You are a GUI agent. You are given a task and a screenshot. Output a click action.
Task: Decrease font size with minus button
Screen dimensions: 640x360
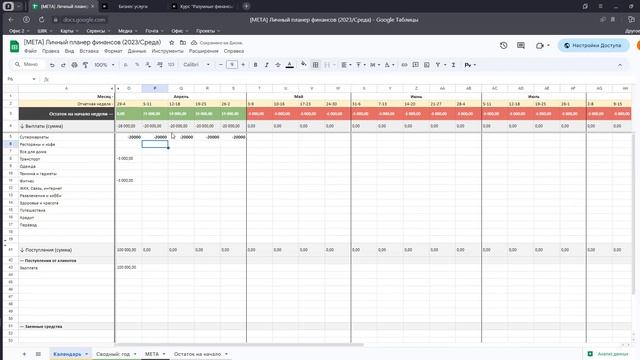(221, 65)
